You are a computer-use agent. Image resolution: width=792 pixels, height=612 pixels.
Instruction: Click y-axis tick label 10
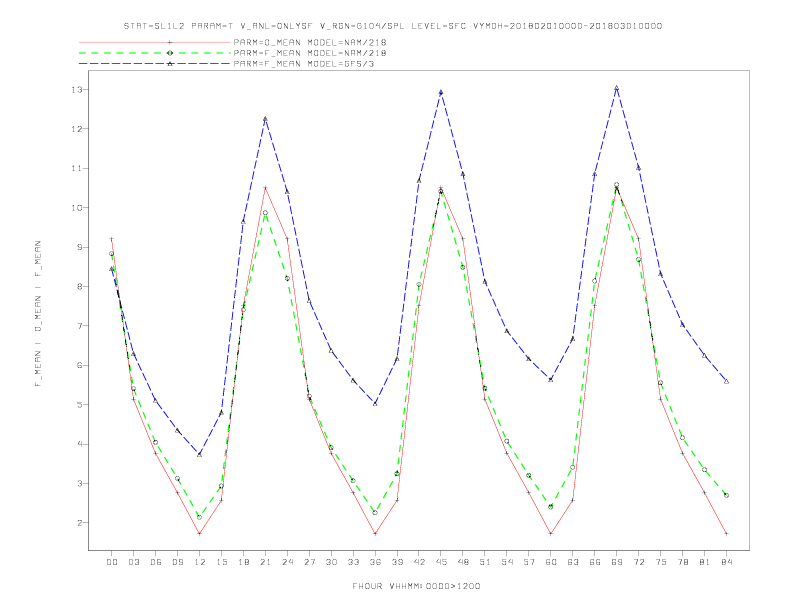pyautogui.click(x=77, y=208)
